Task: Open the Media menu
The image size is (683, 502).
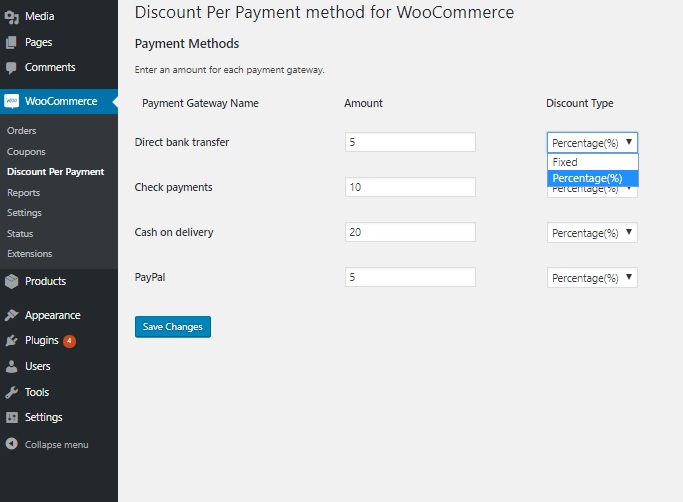Action: tap(40, 17)
